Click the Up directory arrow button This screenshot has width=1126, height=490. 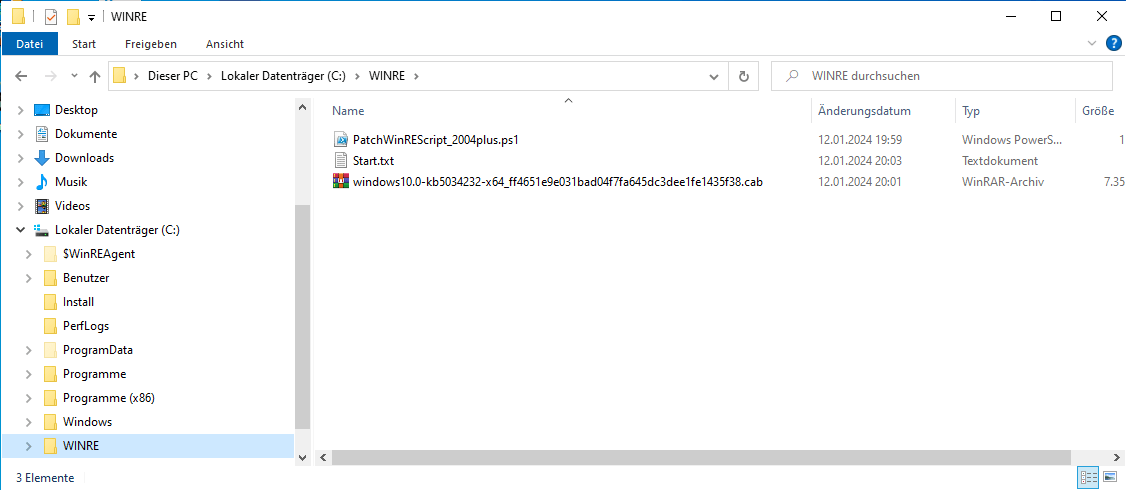click(x=95, y=76)
